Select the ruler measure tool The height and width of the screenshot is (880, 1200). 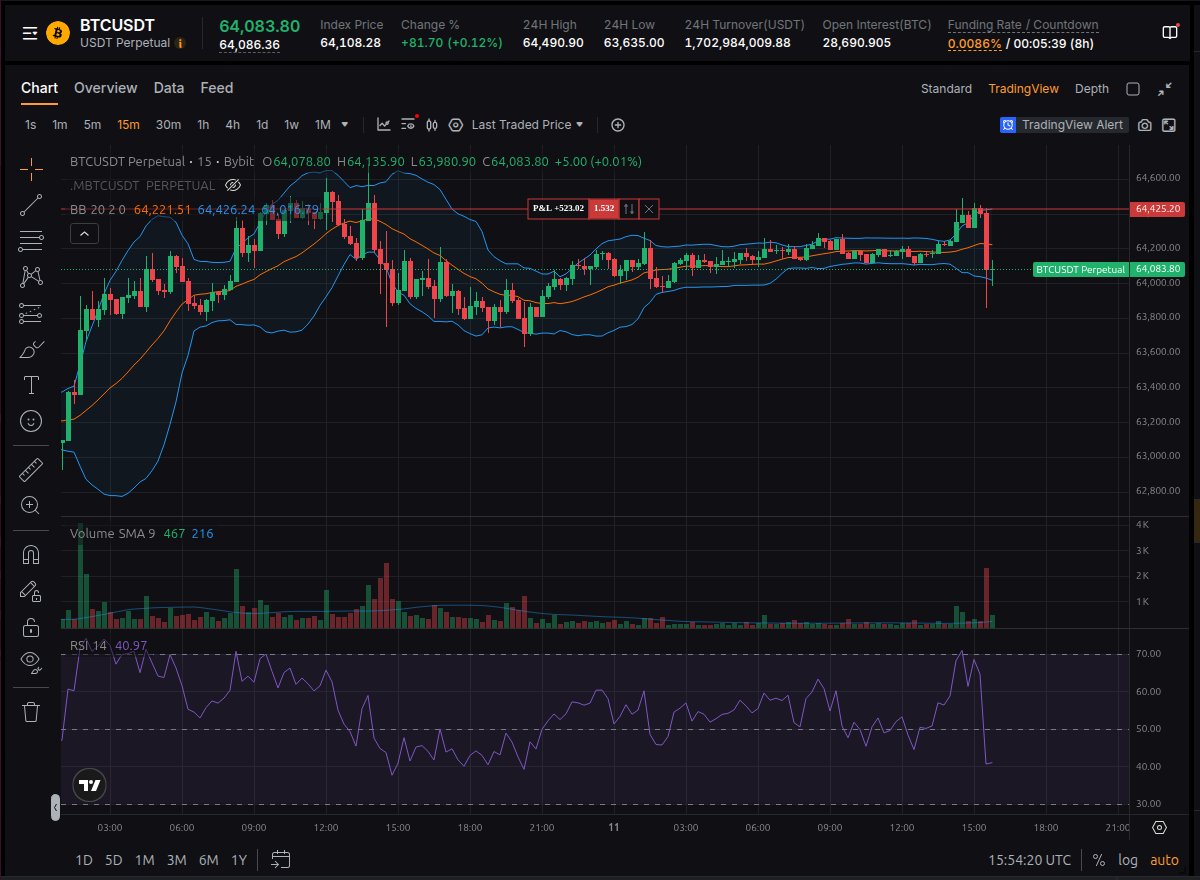31,469
